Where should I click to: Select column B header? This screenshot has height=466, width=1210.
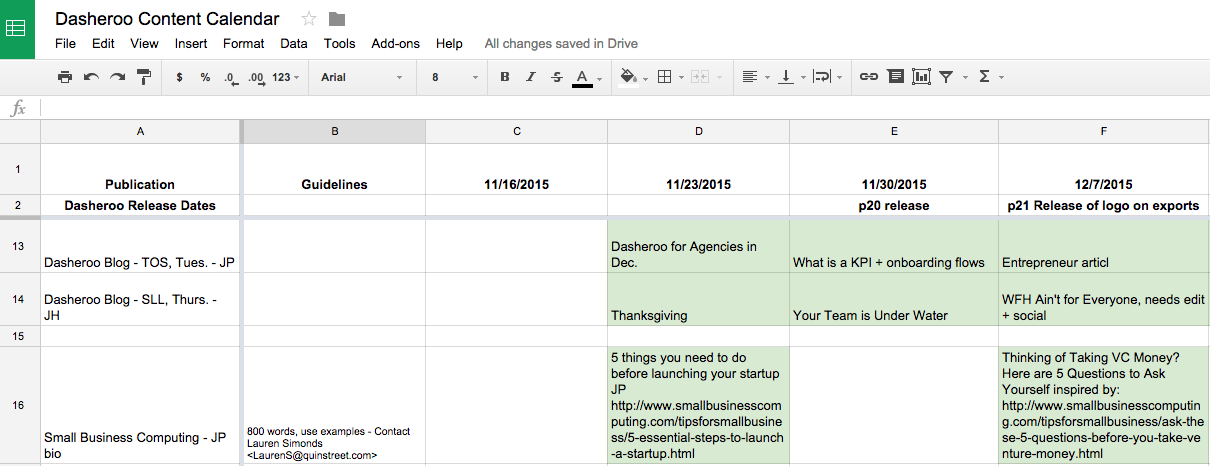tap(334, 131)
